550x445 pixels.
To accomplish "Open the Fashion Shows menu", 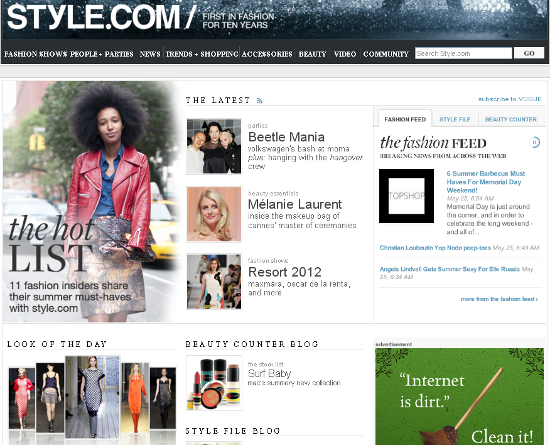I will (35, 54).
